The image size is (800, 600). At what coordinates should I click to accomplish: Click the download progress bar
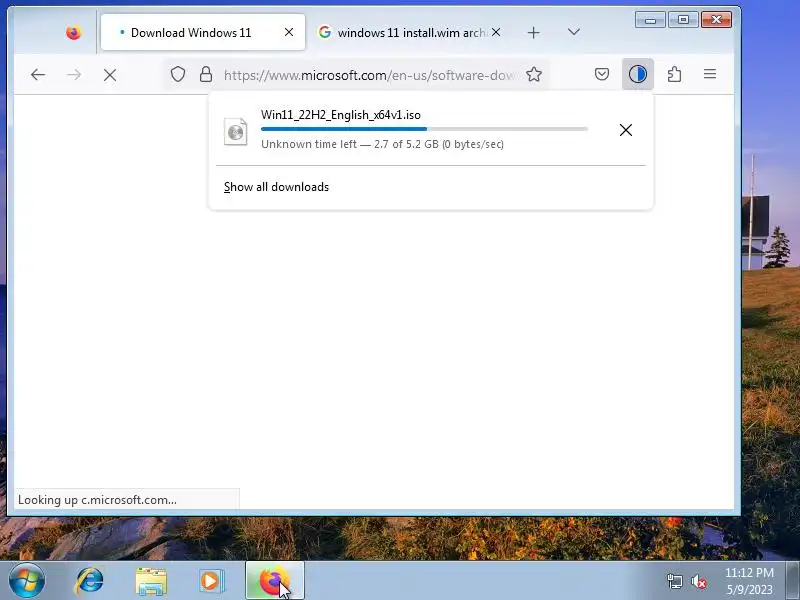point(424,129)
